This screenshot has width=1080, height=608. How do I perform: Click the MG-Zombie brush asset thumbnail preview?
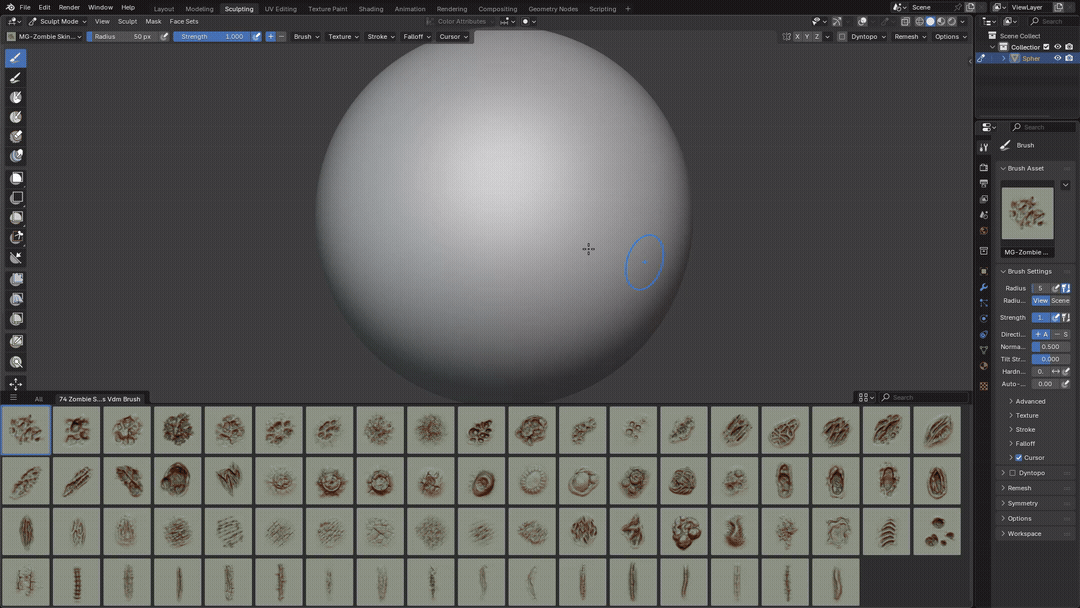tap(1027, 213)
